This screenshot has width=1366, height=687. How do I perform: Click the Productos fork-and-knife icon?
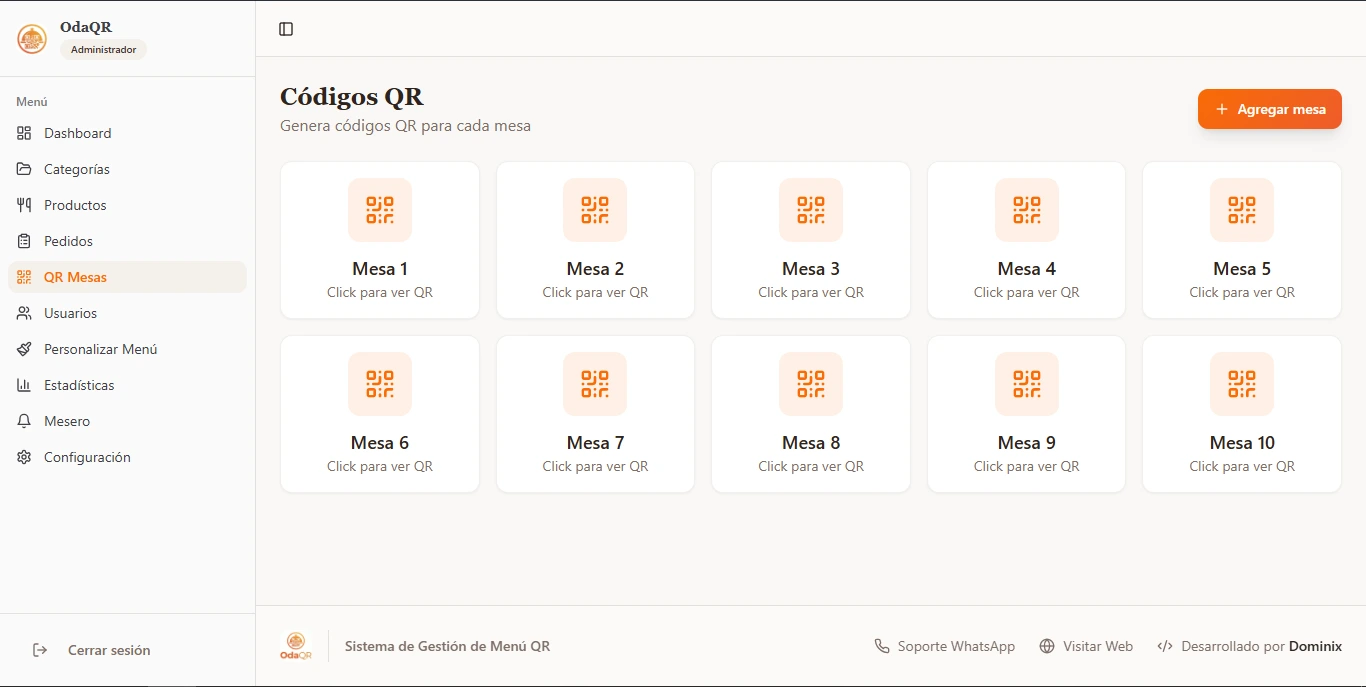(24, 205)
